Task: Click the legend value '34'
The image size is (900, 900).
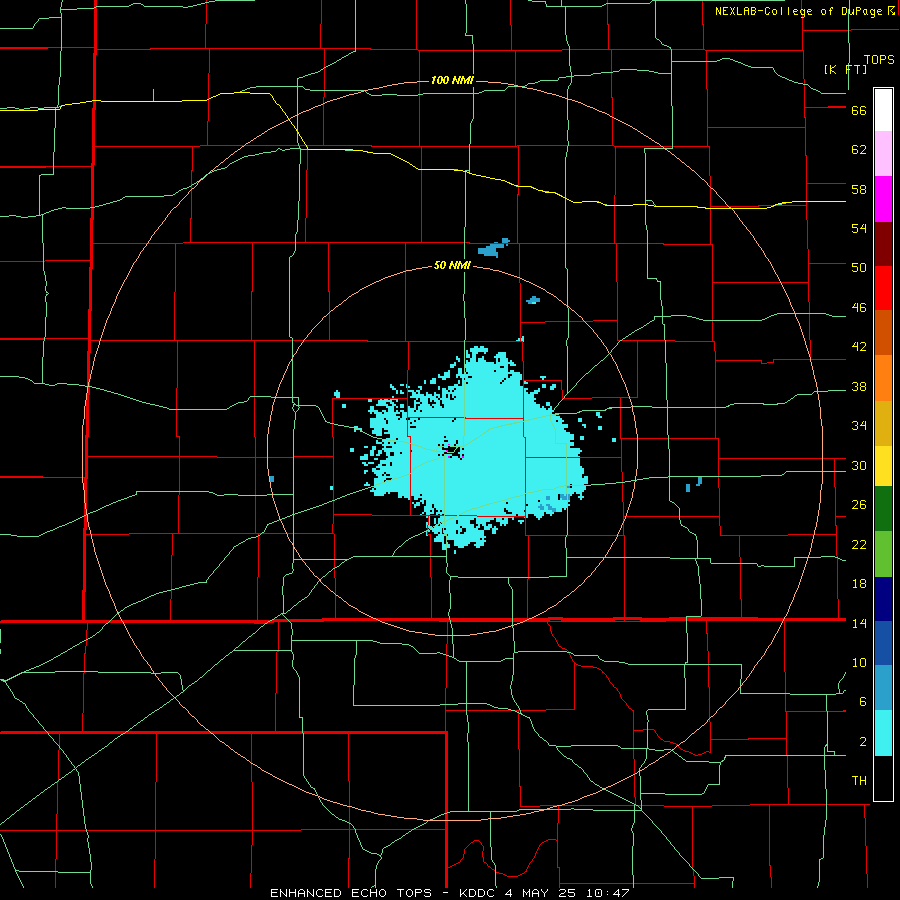Action: [859, 426]
